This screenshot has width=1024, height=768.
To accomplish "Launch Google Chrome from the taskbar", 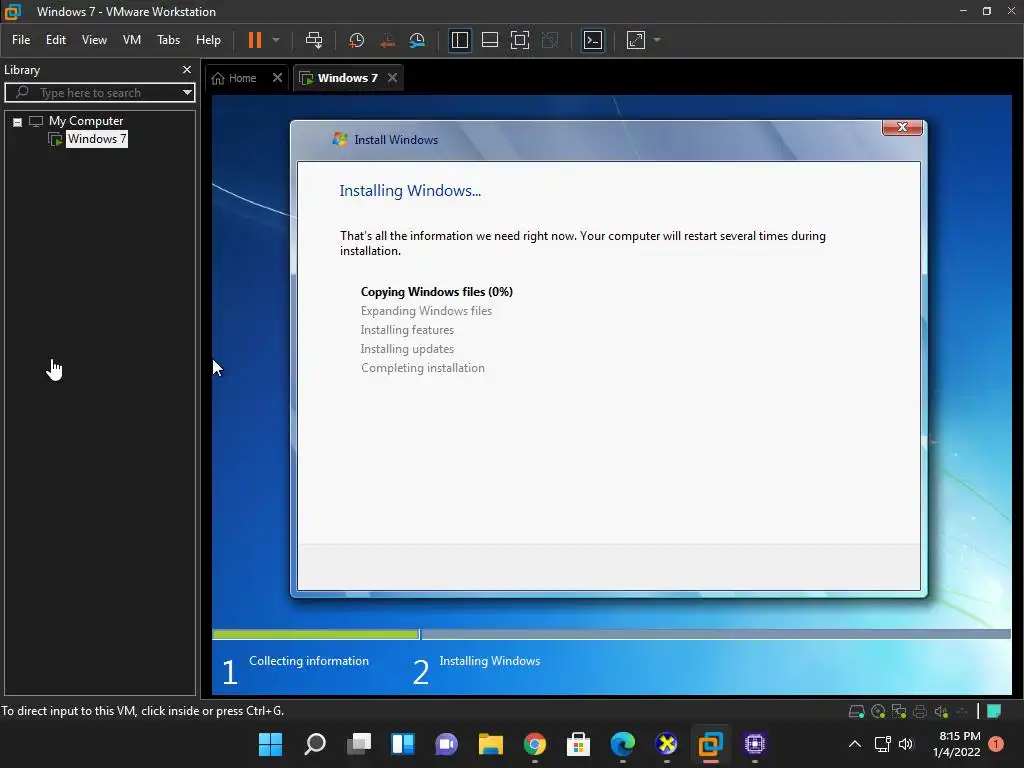I will tap(535, 744).
